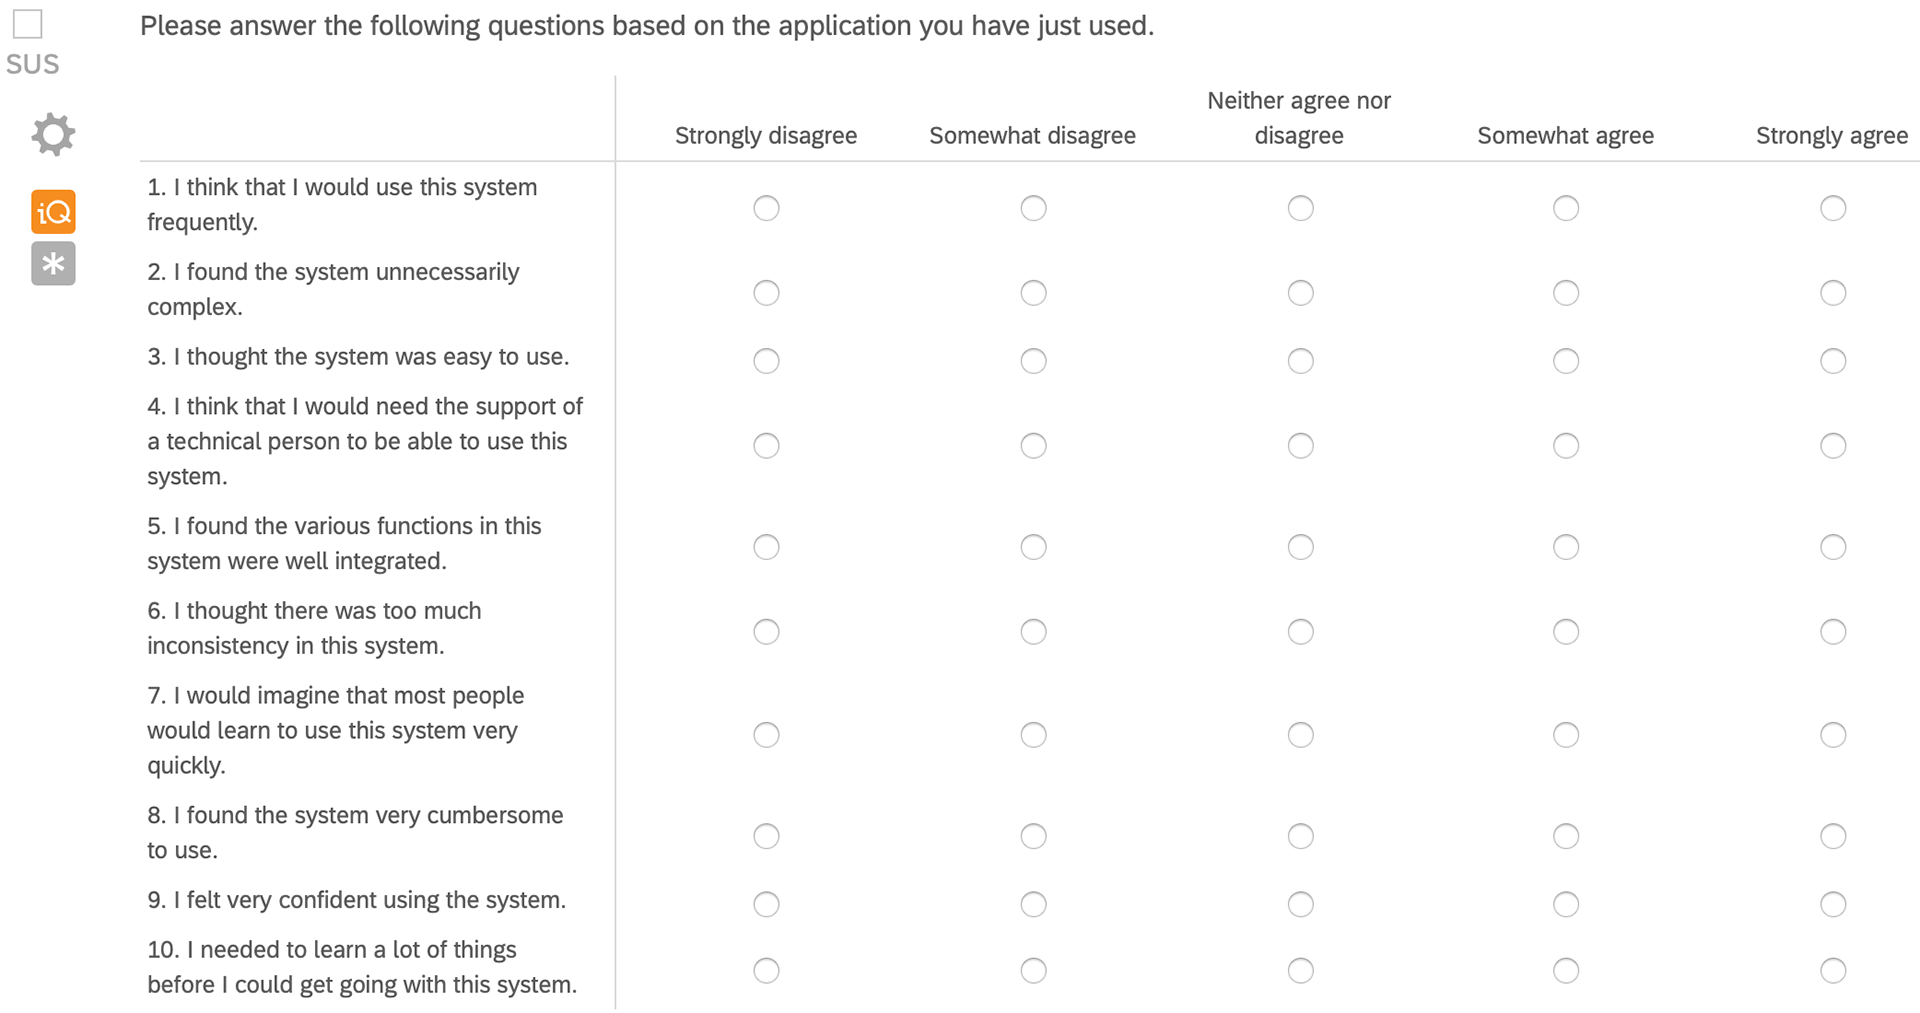Image resolution: width=1920 pixels, height=1013 pixels.
Task: Click the instruction text above the matrix
Action: (x=647, y=26)
